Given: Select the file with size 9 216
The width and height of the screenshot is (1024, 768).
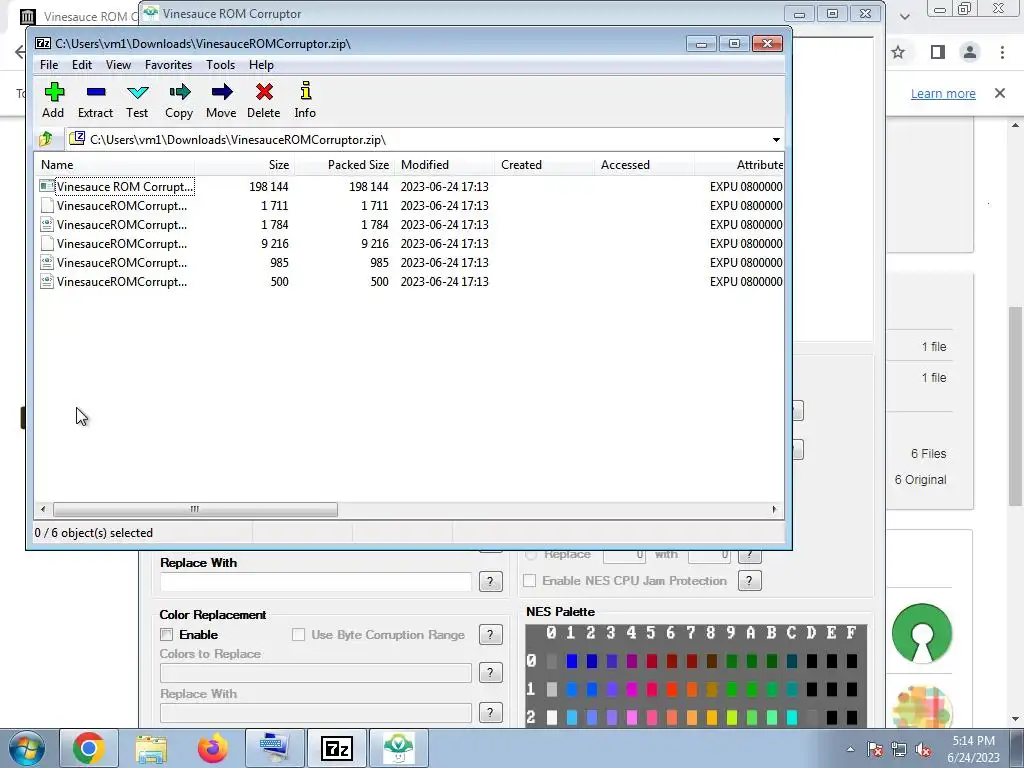Looking at the screenshot, I should click(409, 244).
